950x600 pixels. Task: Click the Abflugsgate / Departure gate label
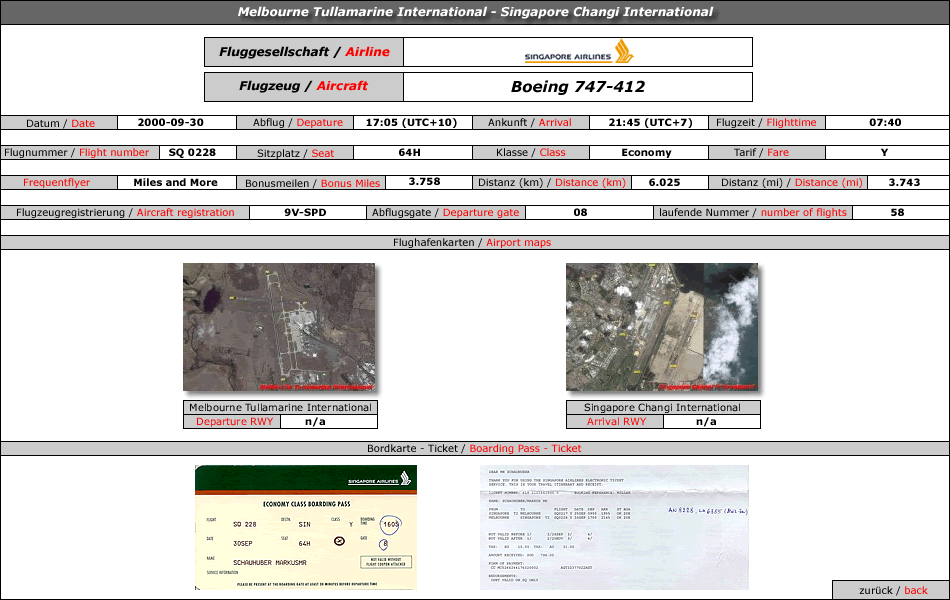(x=445, y=213)
